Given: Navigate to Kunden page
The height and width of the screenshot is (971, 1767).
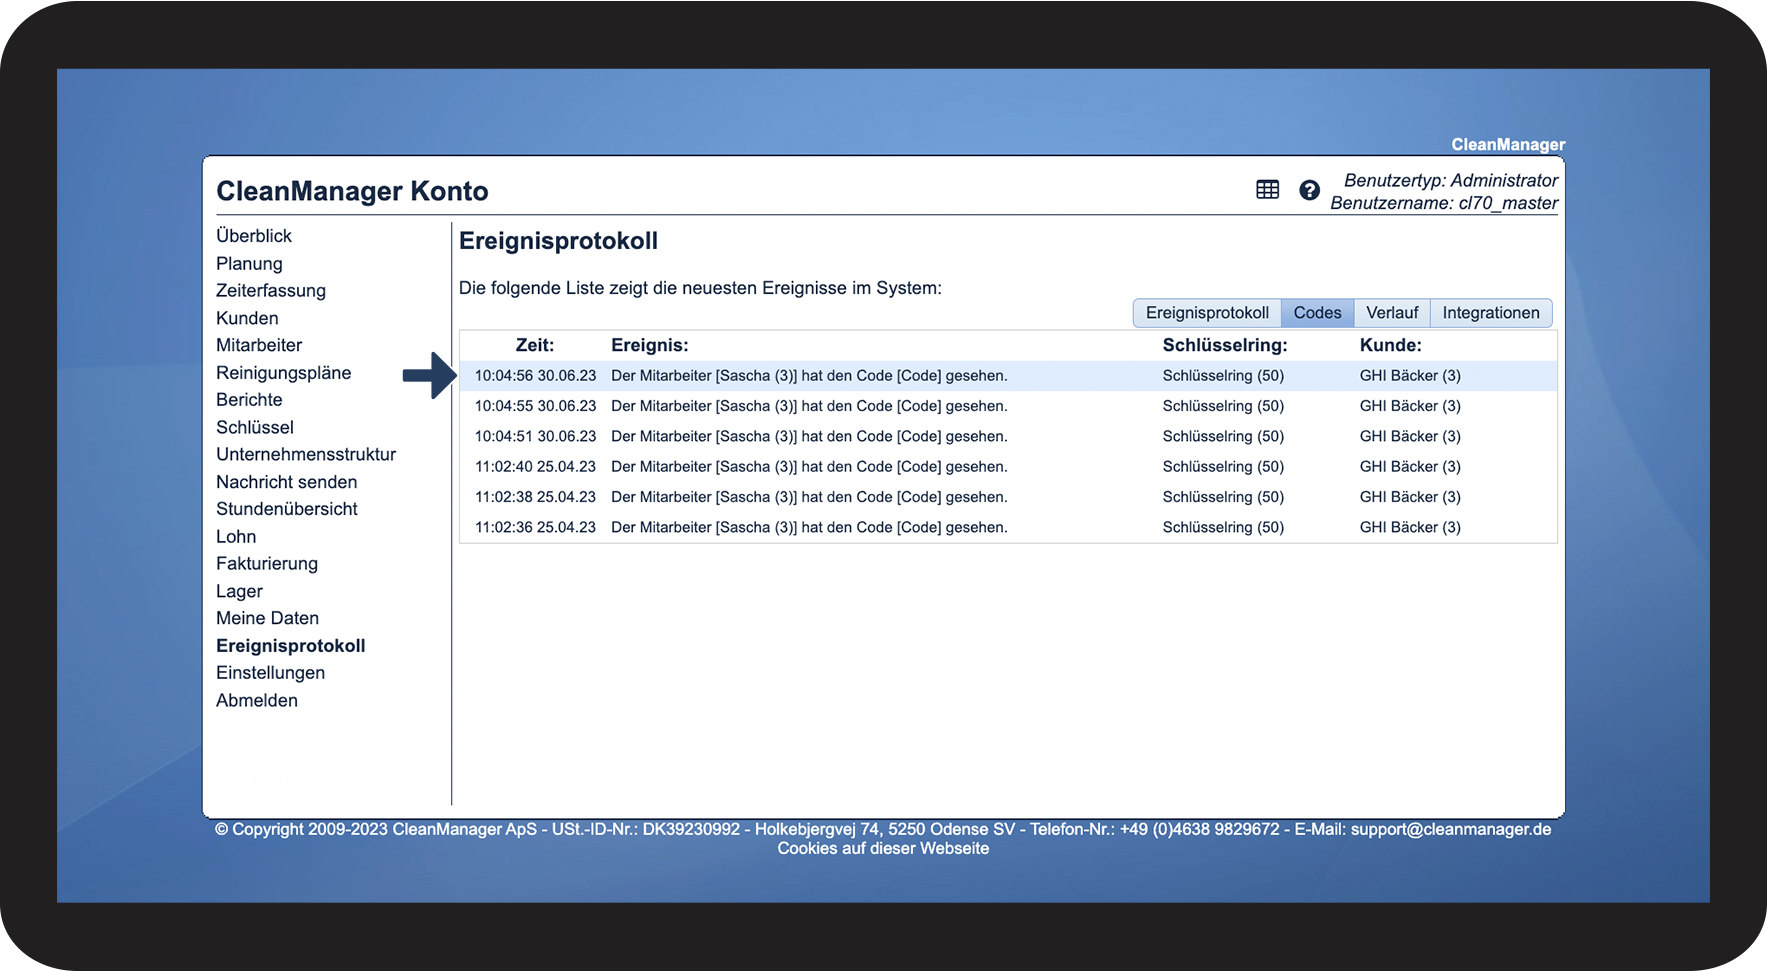Looking at the screenshot, I should (x=247, y=318).
